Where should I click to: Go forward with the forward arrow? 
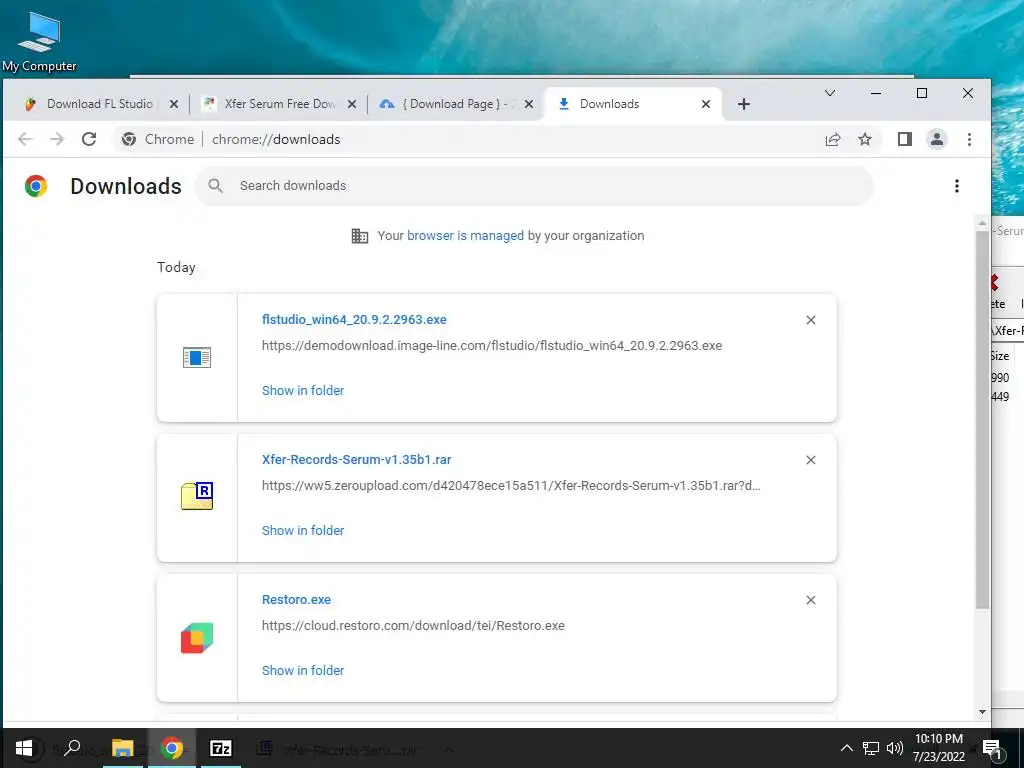pyautogui.click(x=57, y=139)
